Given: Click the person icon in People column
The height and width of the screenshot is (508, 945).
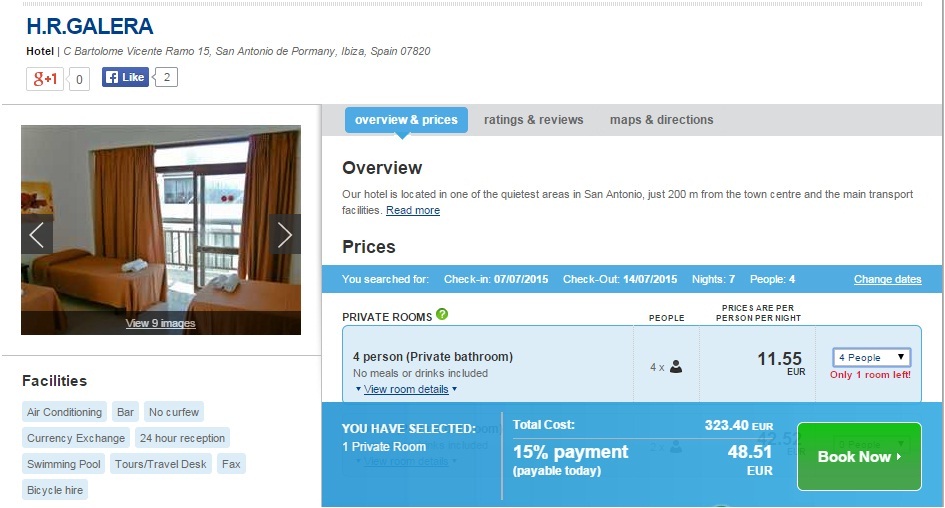Looking at the screenshot, I should [x=676, y=367].
